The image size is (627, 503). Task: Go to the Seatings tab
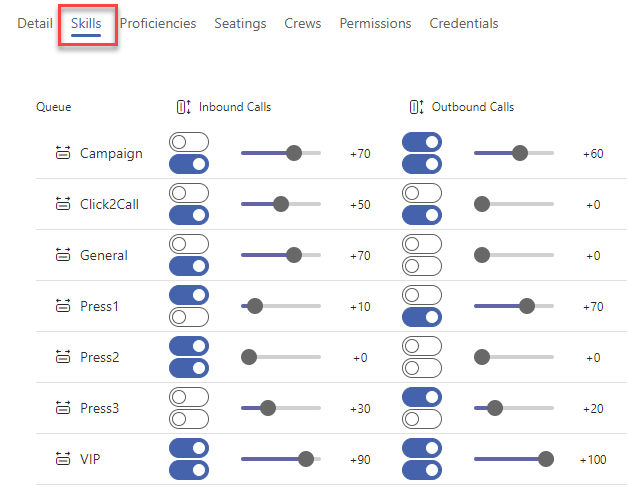coord(240,23)
